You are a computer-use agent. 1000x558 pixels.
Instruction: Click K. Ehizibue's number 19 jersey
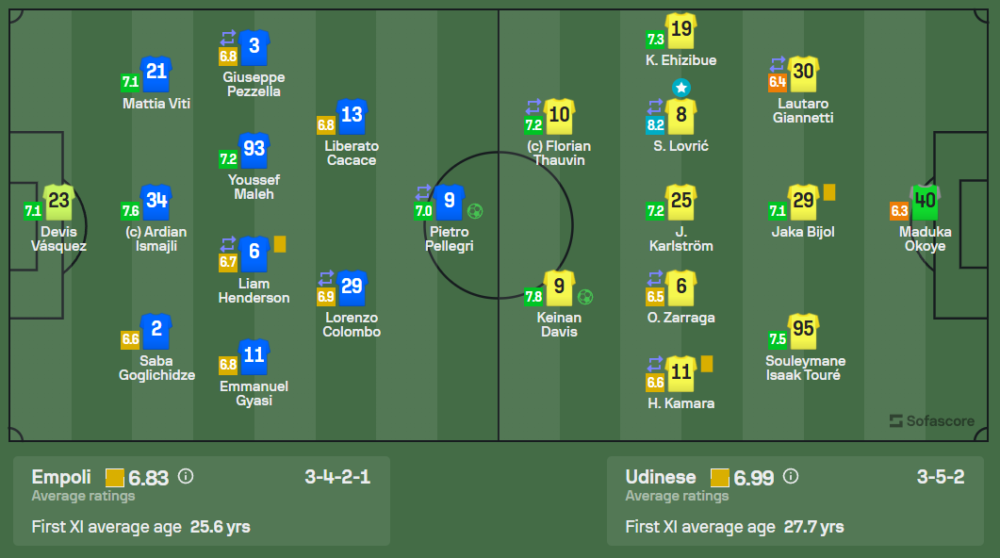click(x=680, y=31)
